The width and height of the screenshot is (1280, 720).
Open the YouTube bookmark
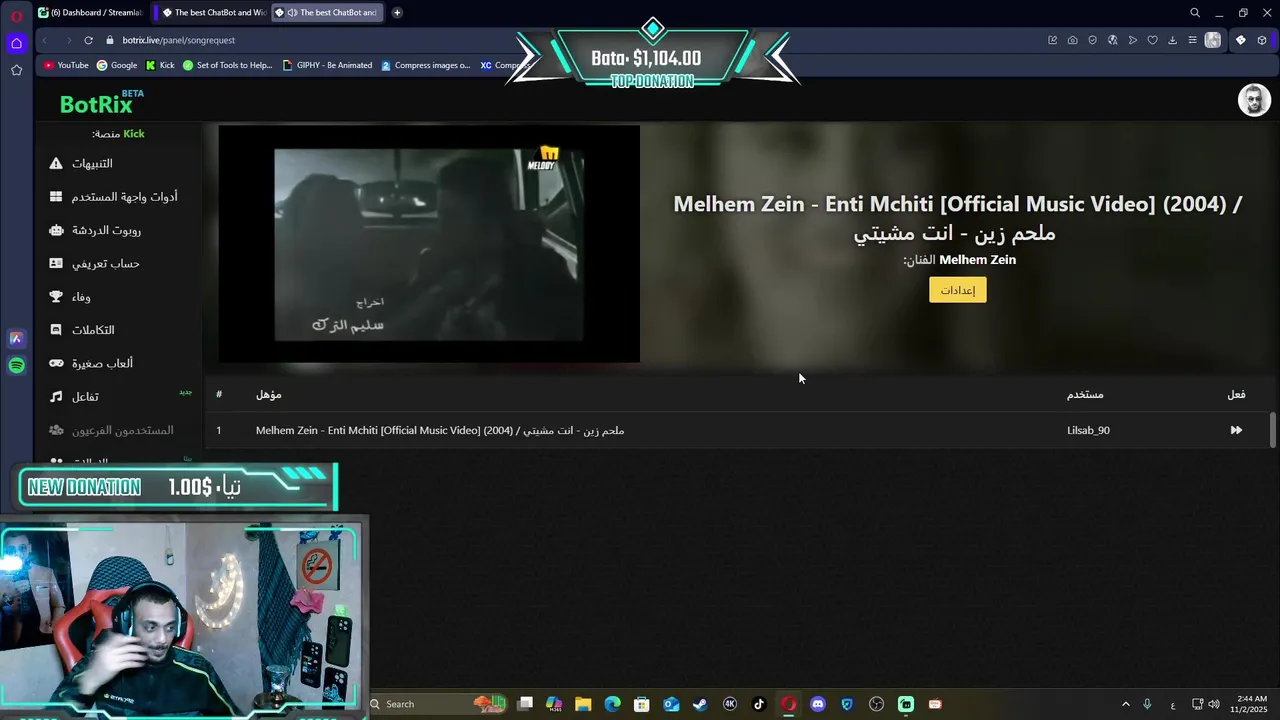click(x=66, y=65)
